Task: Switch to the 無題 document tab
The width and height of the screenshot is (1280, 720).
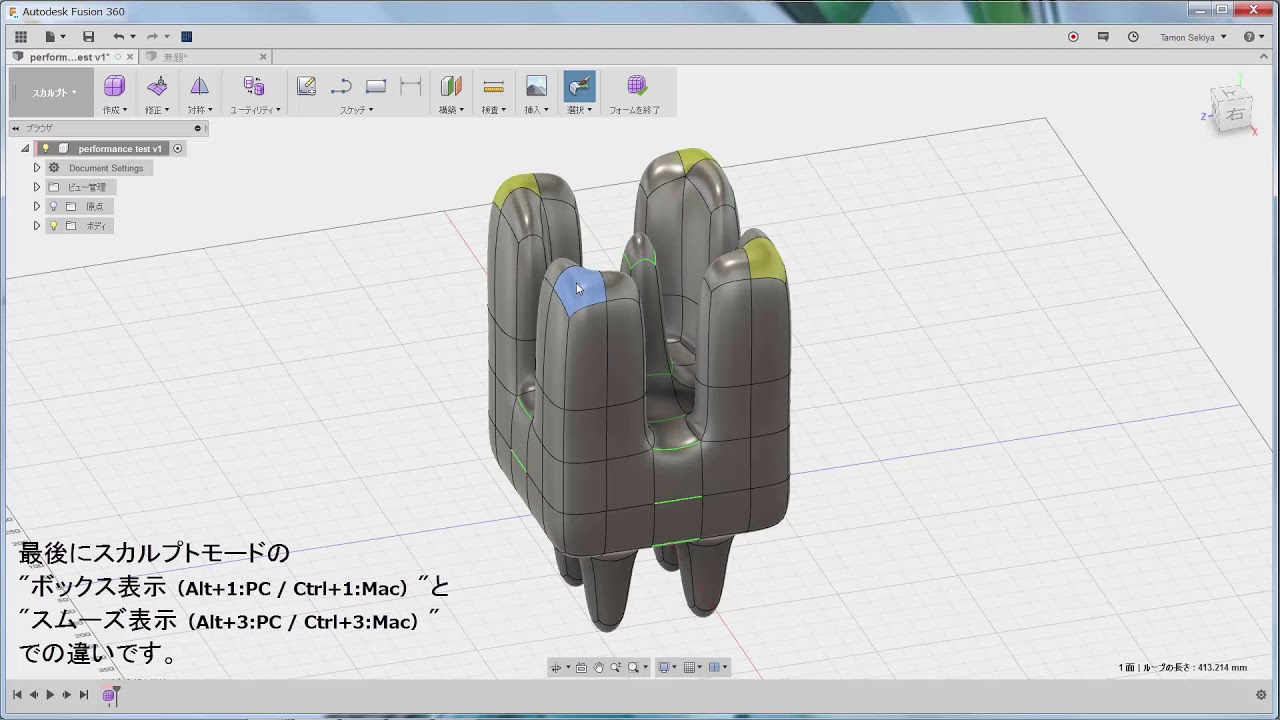Action: click(207, 57)
